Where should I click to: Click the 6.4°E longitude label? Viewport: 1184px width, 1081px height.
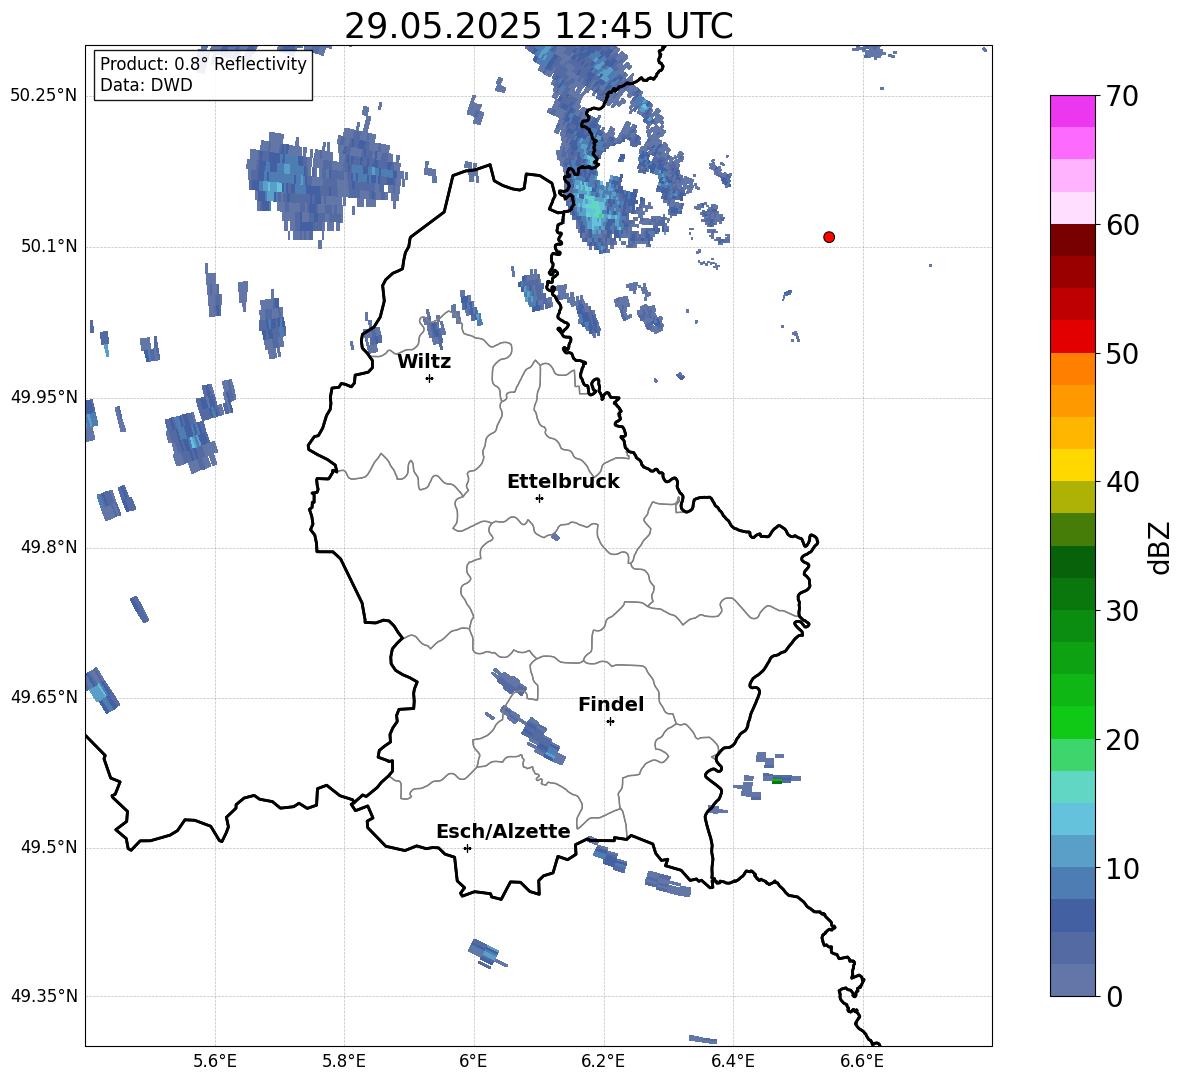point(732,1061)
